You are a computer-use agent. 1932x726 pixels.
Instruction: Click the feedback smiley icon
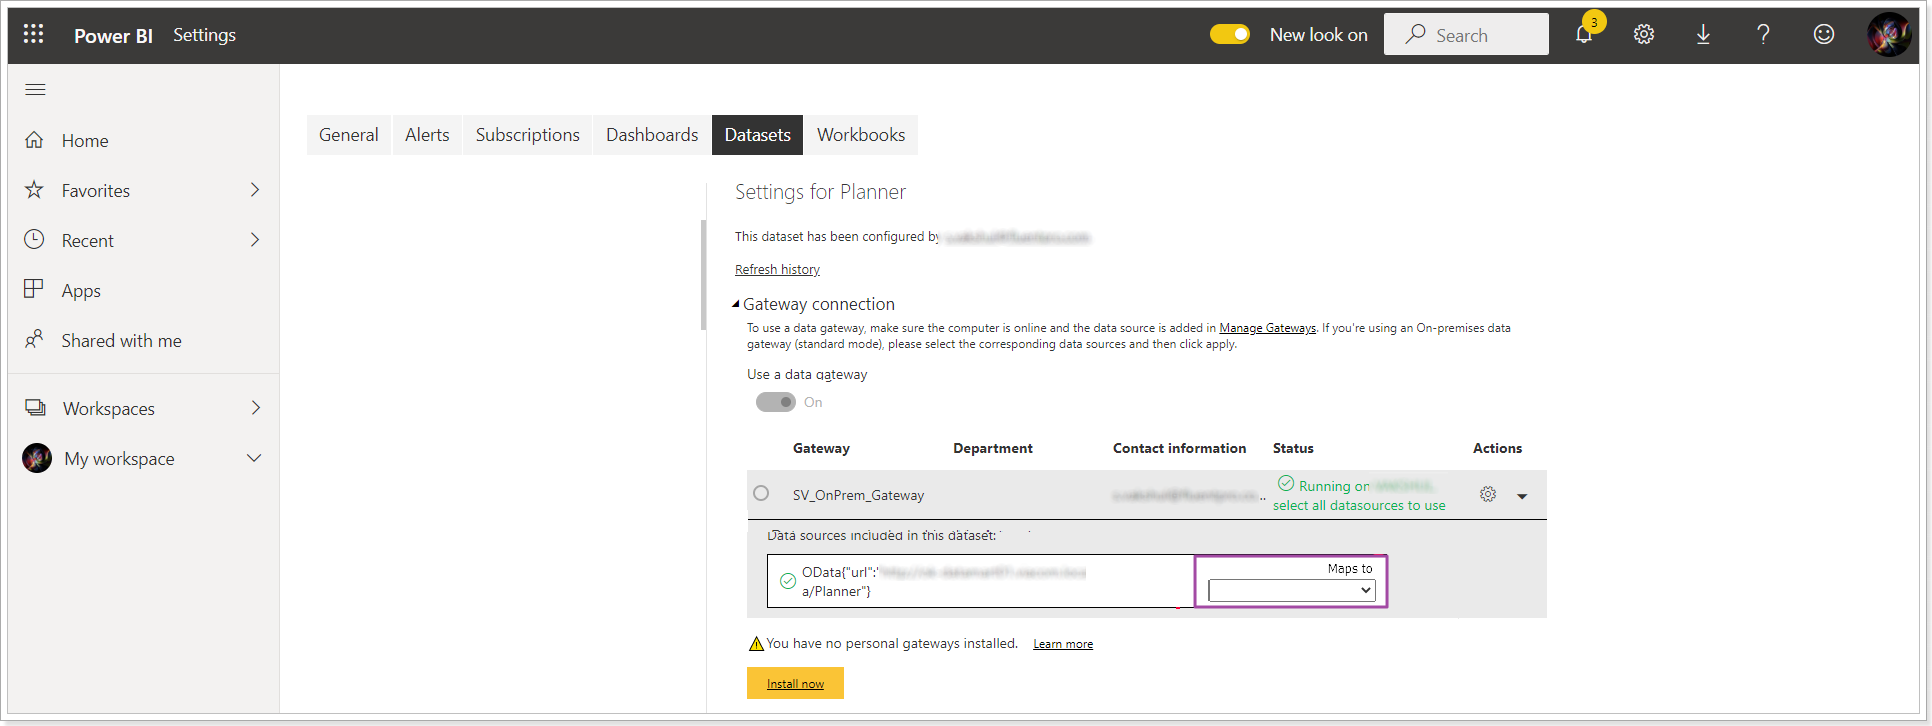(x=1824, y=35)
